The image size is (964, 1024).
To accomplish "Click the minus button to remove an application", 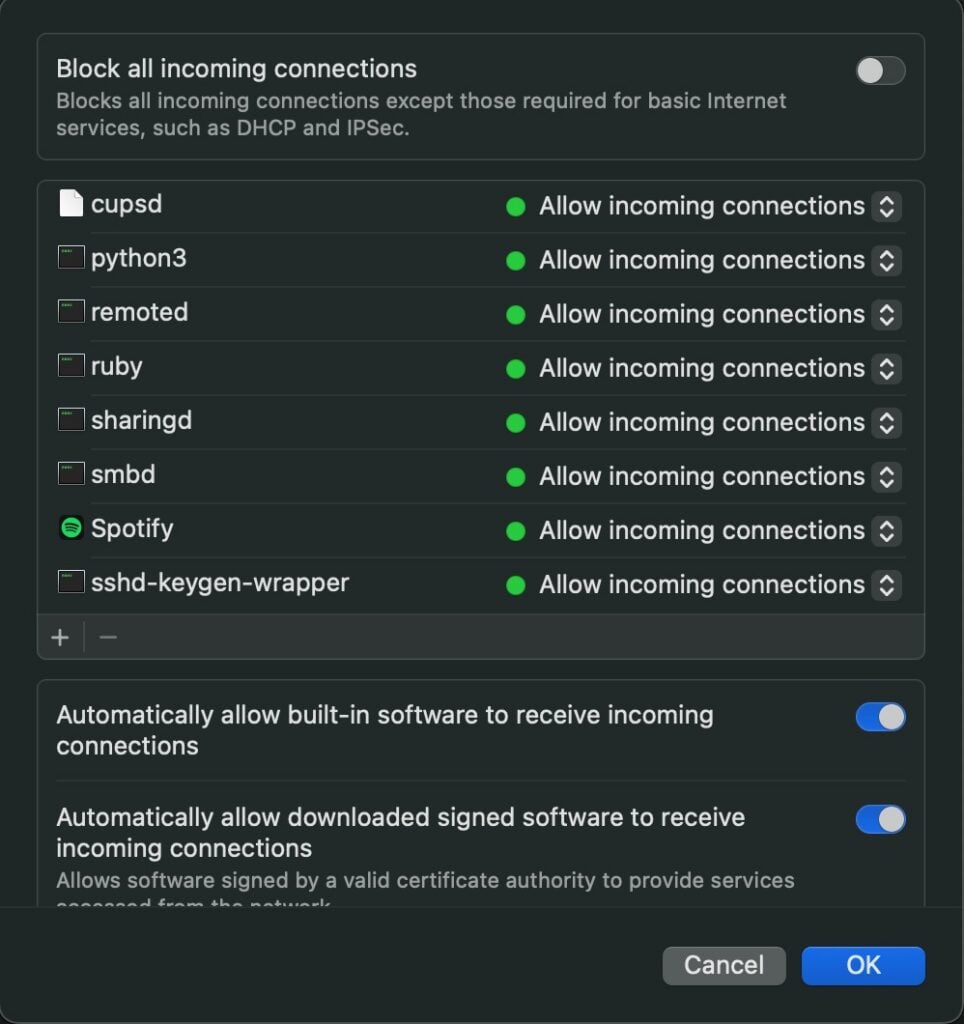I will tap(107, 636).
